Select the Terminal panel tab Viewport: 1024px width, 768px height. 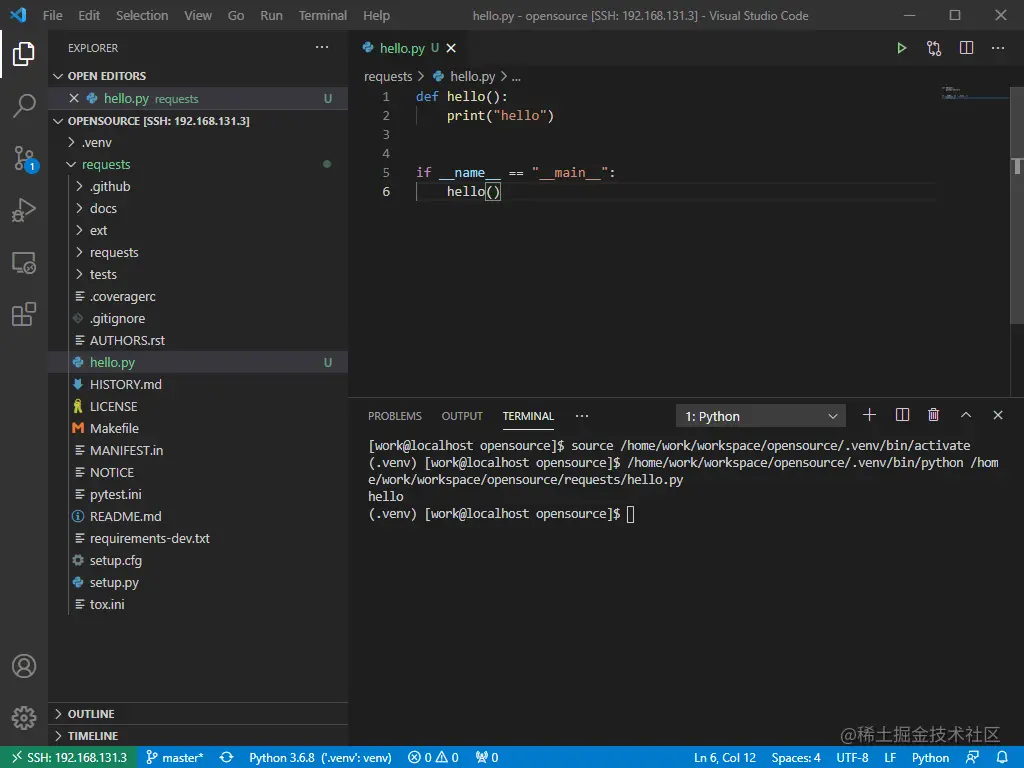[x=528, y=416]
